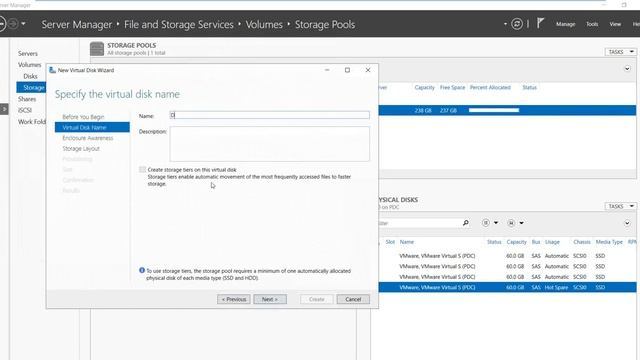Click the disabled Create button
This screenshot has height=360, width=640.
316,299
